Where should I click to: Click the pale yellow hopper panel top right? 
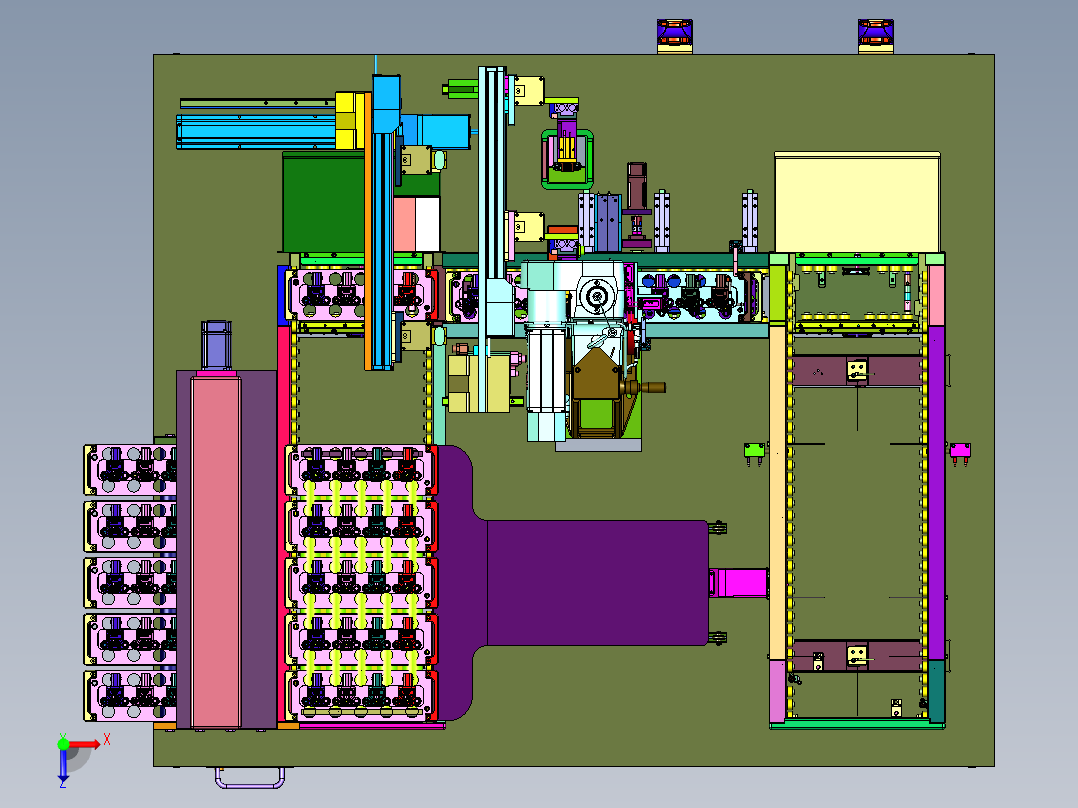(x=855, y=200)
